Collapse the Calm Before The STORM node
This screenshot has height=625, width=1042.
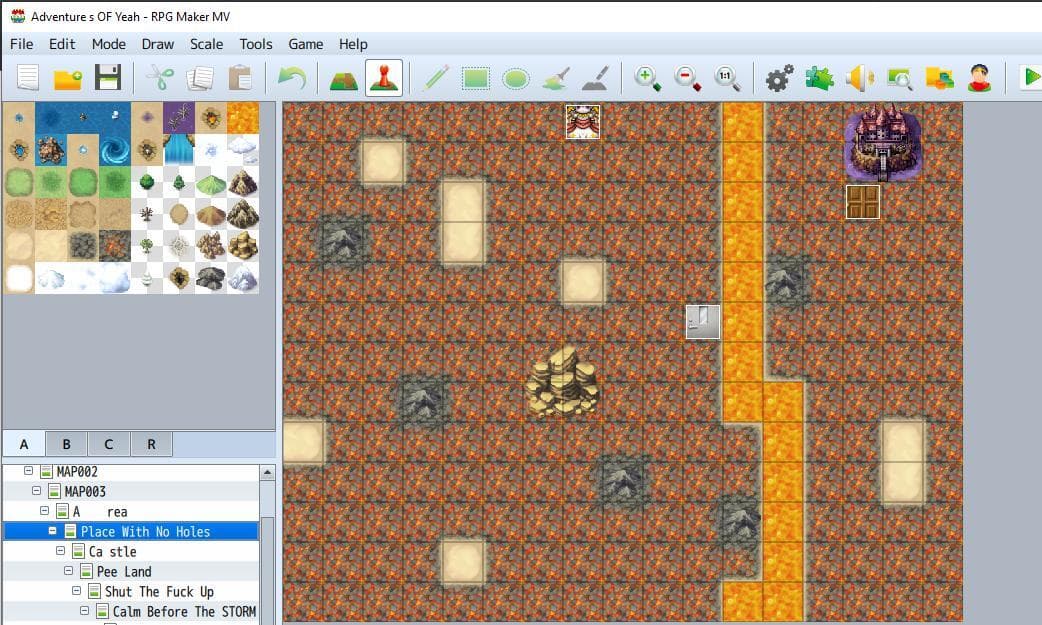(84, 610)
